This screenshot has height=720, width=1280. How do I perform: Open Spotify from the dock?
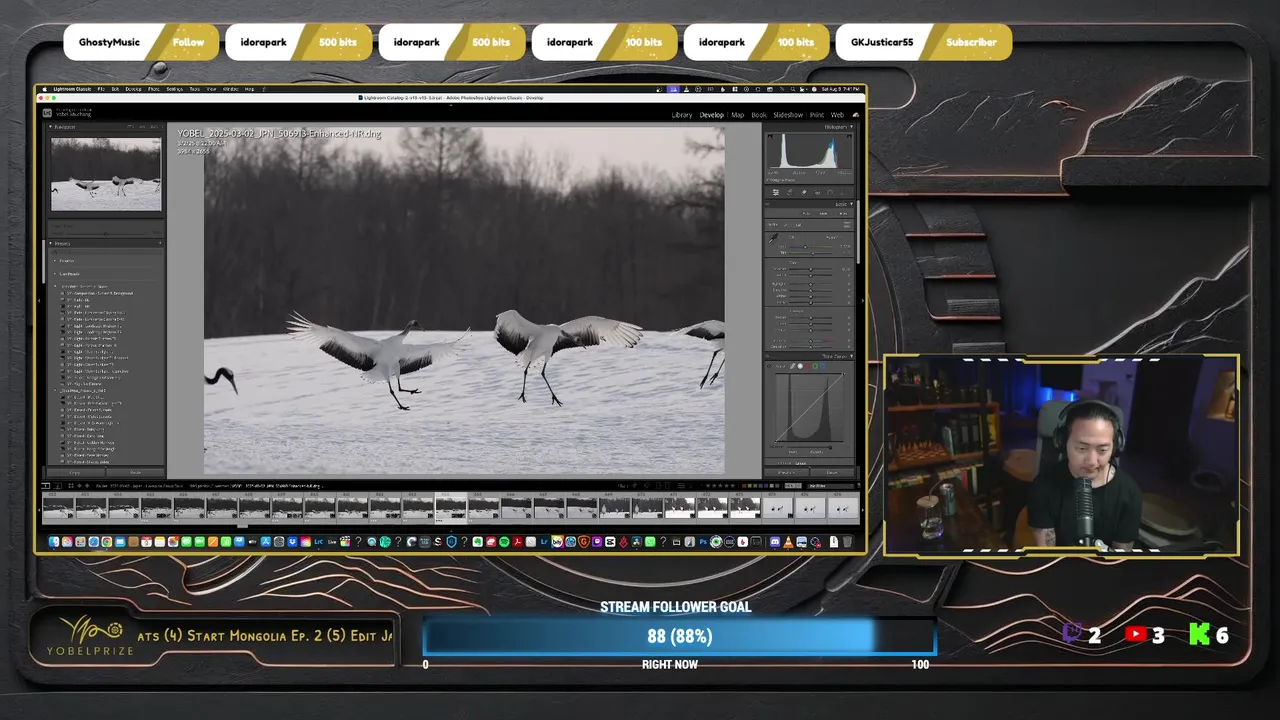[x=504, y=542]
